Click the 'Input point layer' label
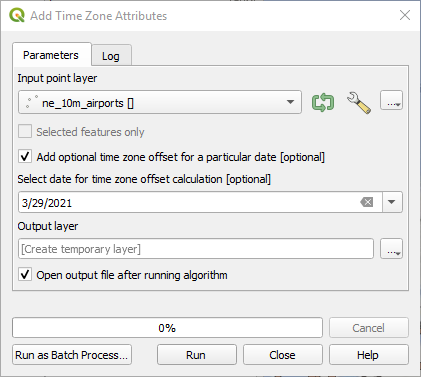This screenshot has width=421, height=377. 57,78
